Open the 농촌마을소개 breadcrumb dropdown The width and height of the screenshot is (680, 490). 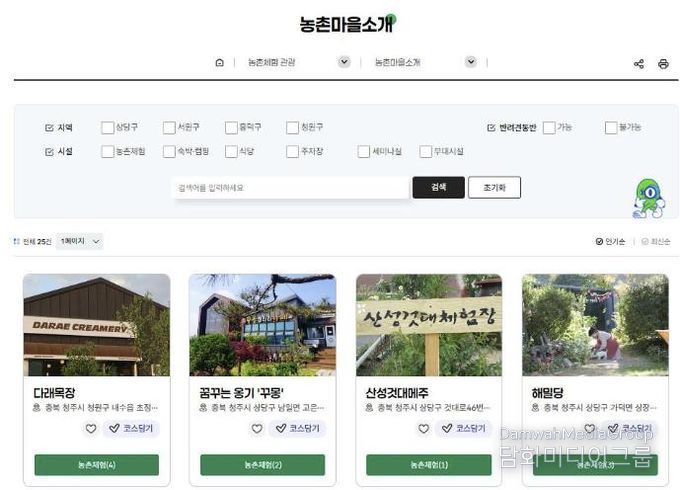[x=471, y=62]
